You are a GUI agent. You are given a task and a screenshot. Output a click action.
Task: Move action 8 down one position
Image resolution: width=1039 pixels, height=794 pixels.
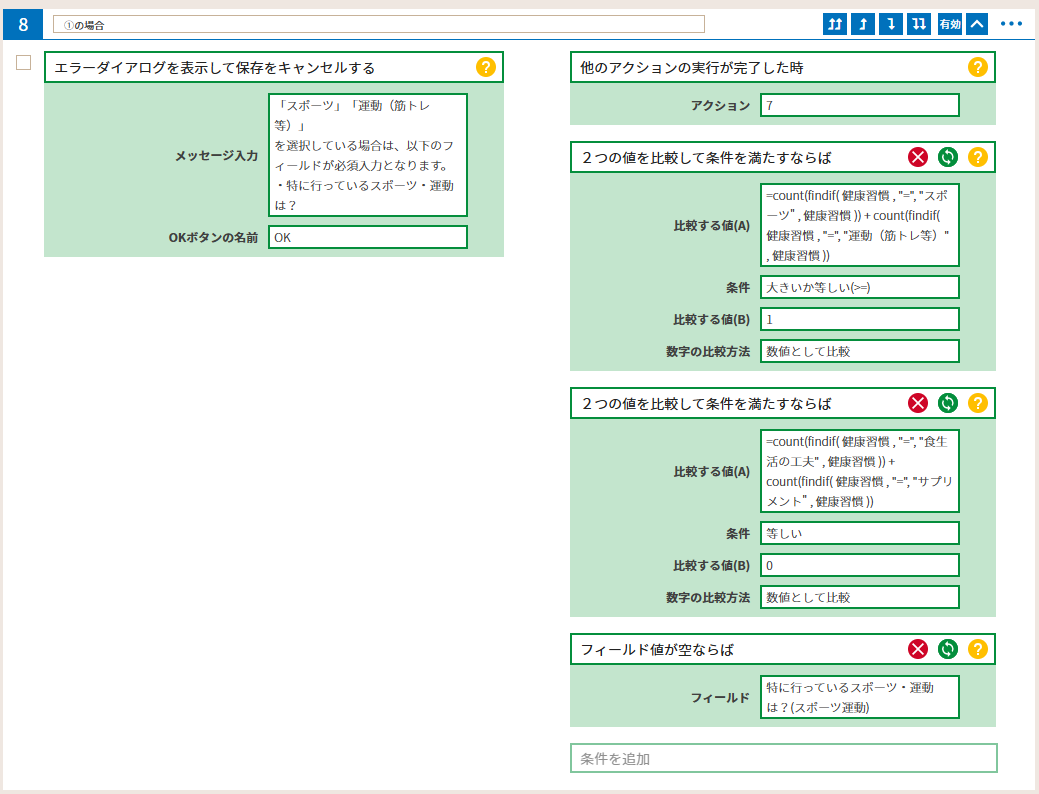[891, 25]
